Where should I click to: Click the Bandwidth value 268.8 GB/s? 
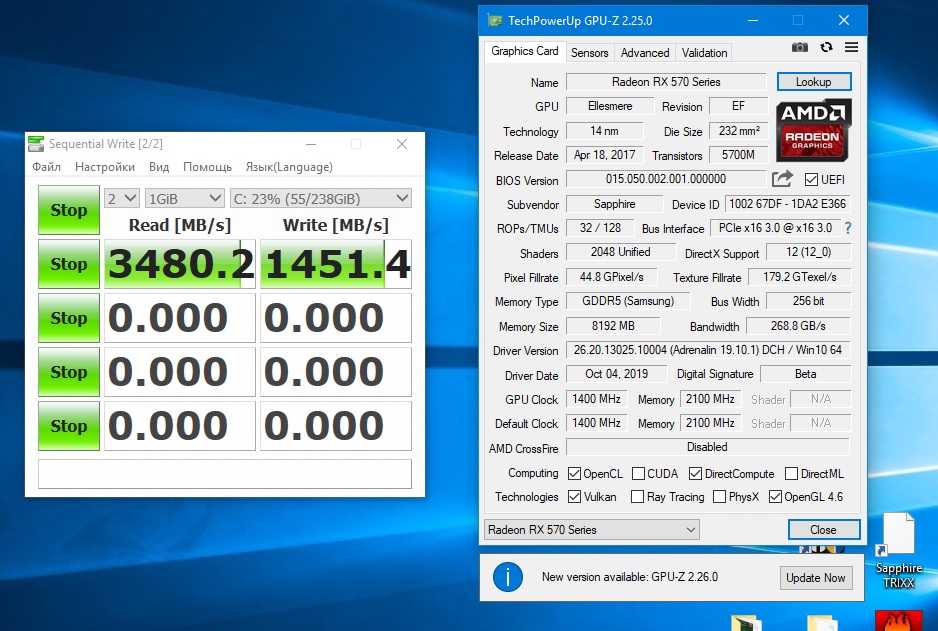[798, 326]
